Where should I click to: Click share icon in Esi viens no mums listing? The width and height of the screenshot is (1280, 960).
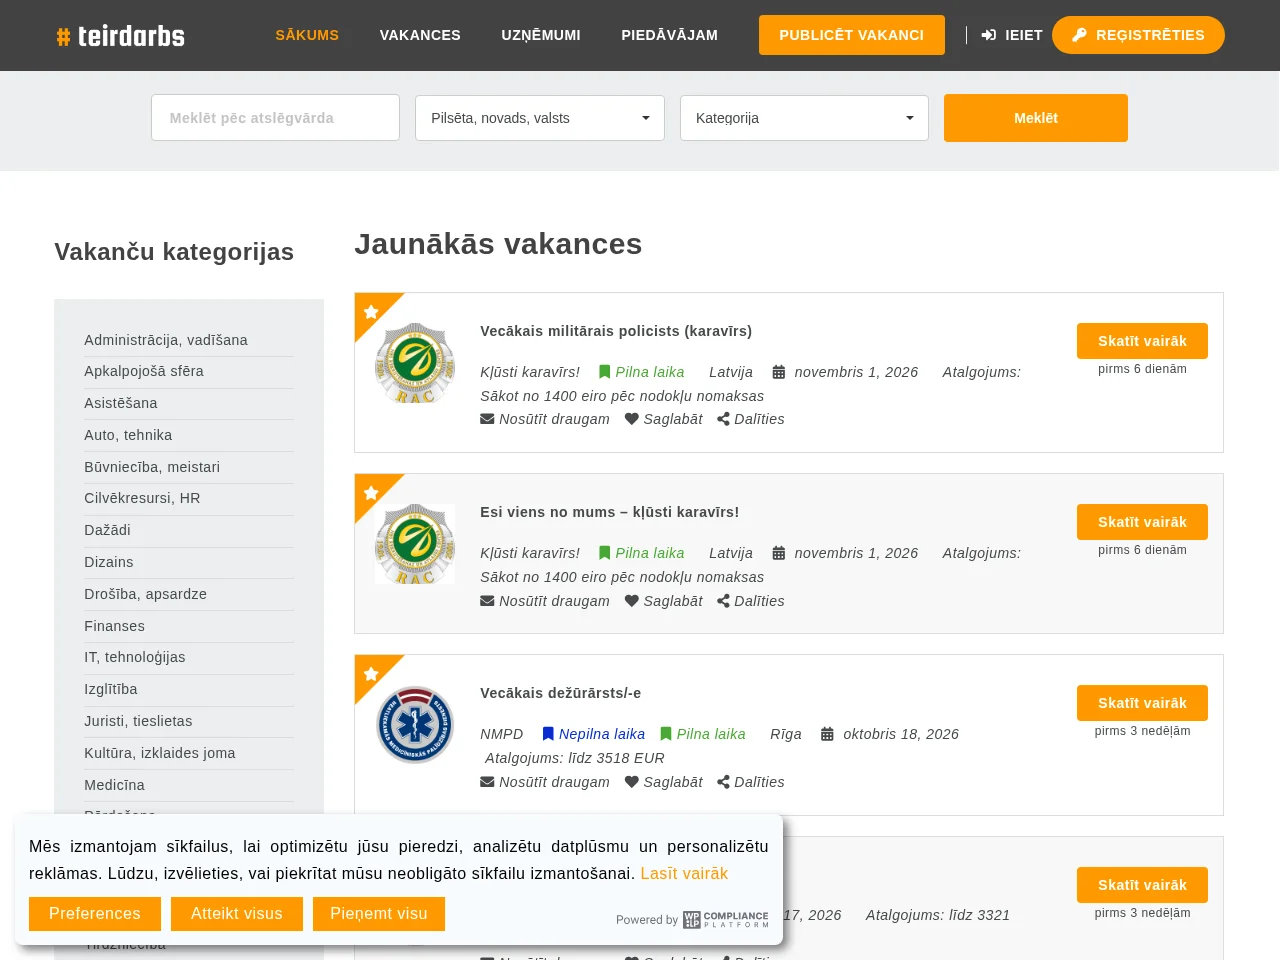tap(723, 601)
